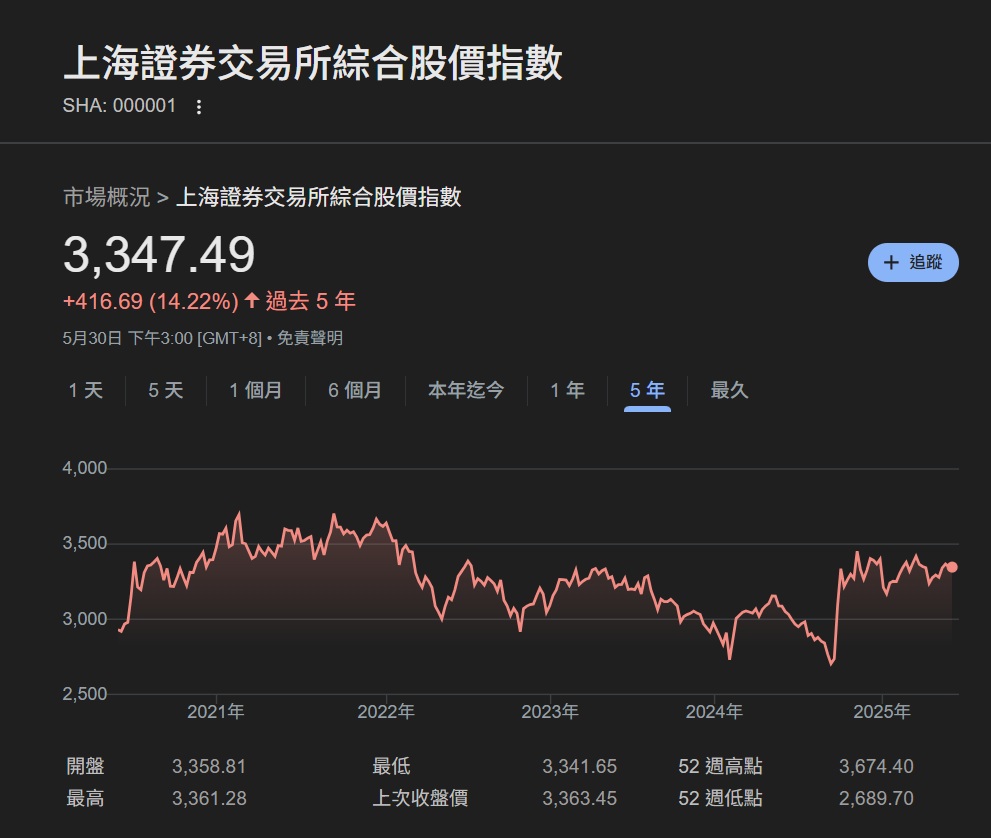The image size is (991, 838).
Task: Click the 4,000 y-axis label
Action: pos(85,468)
